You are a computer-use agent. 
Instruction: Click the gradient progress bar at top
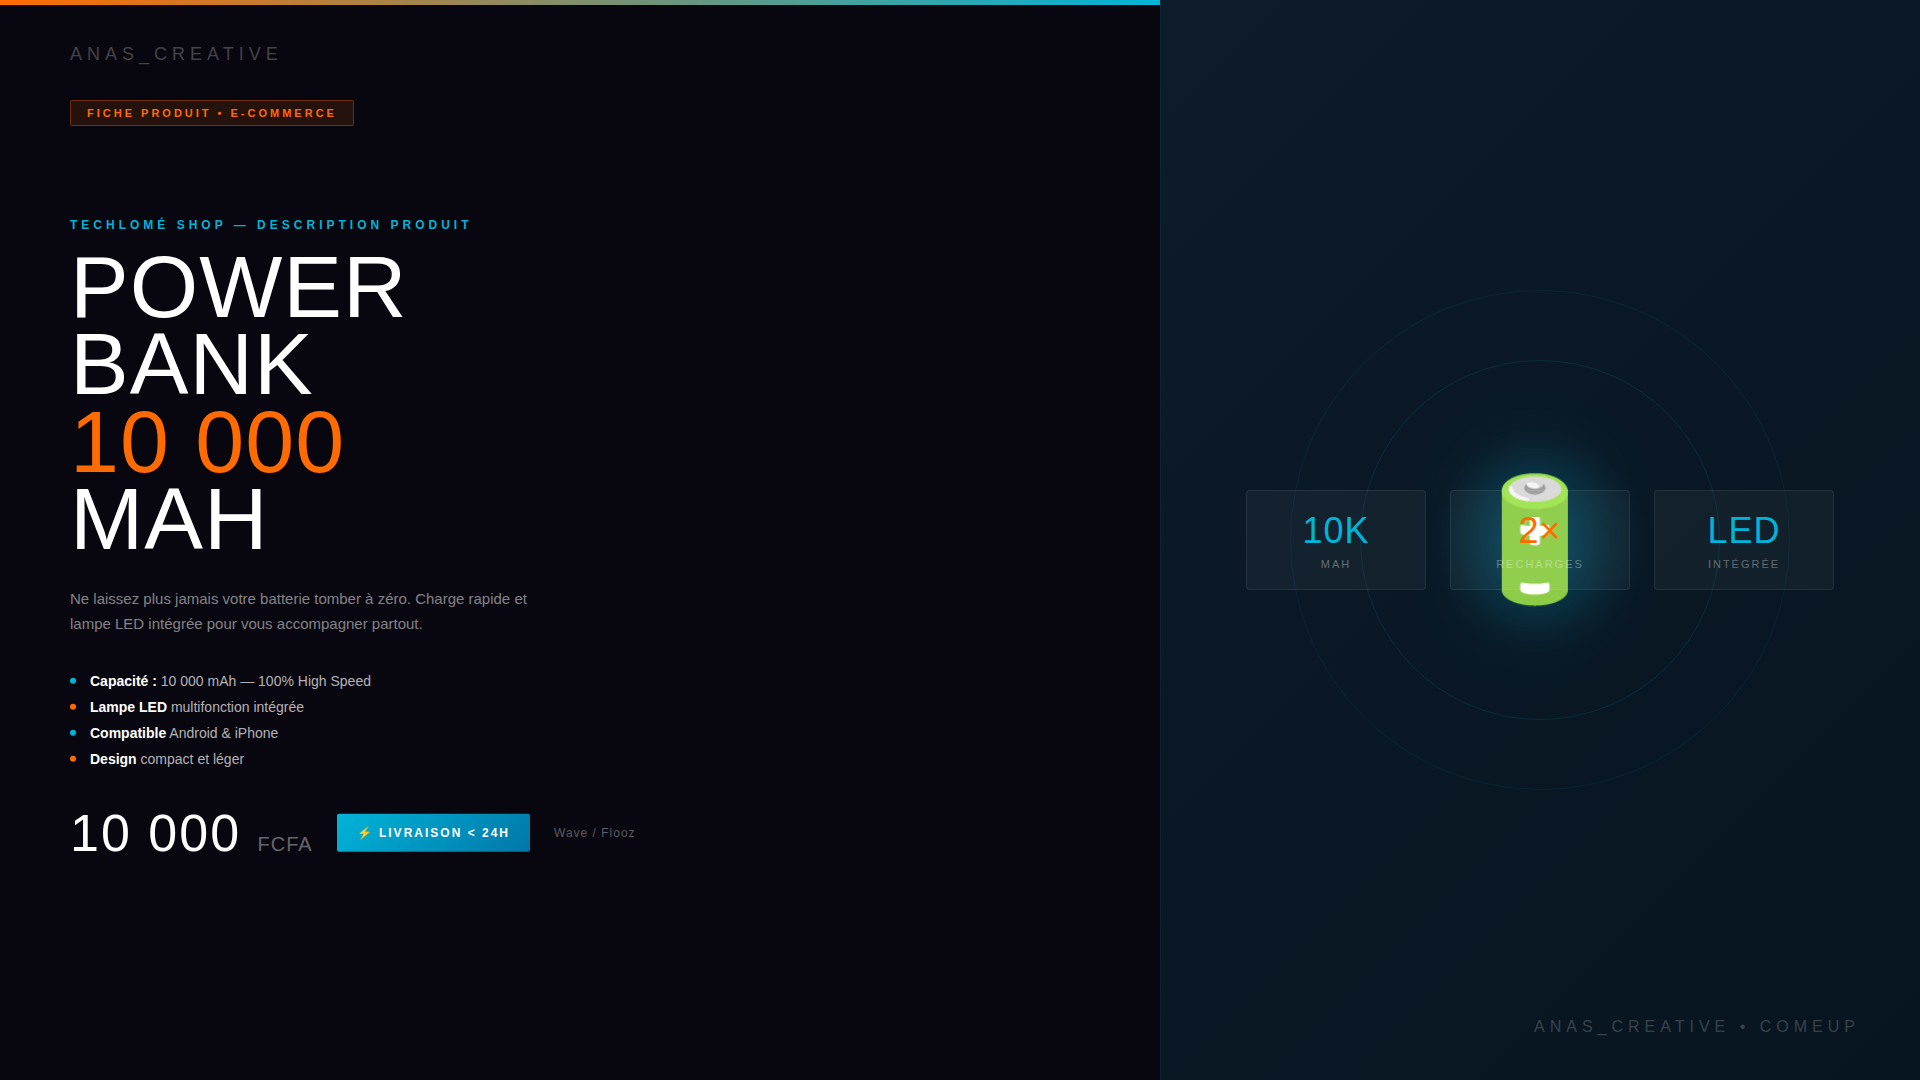tap(580, 2)
